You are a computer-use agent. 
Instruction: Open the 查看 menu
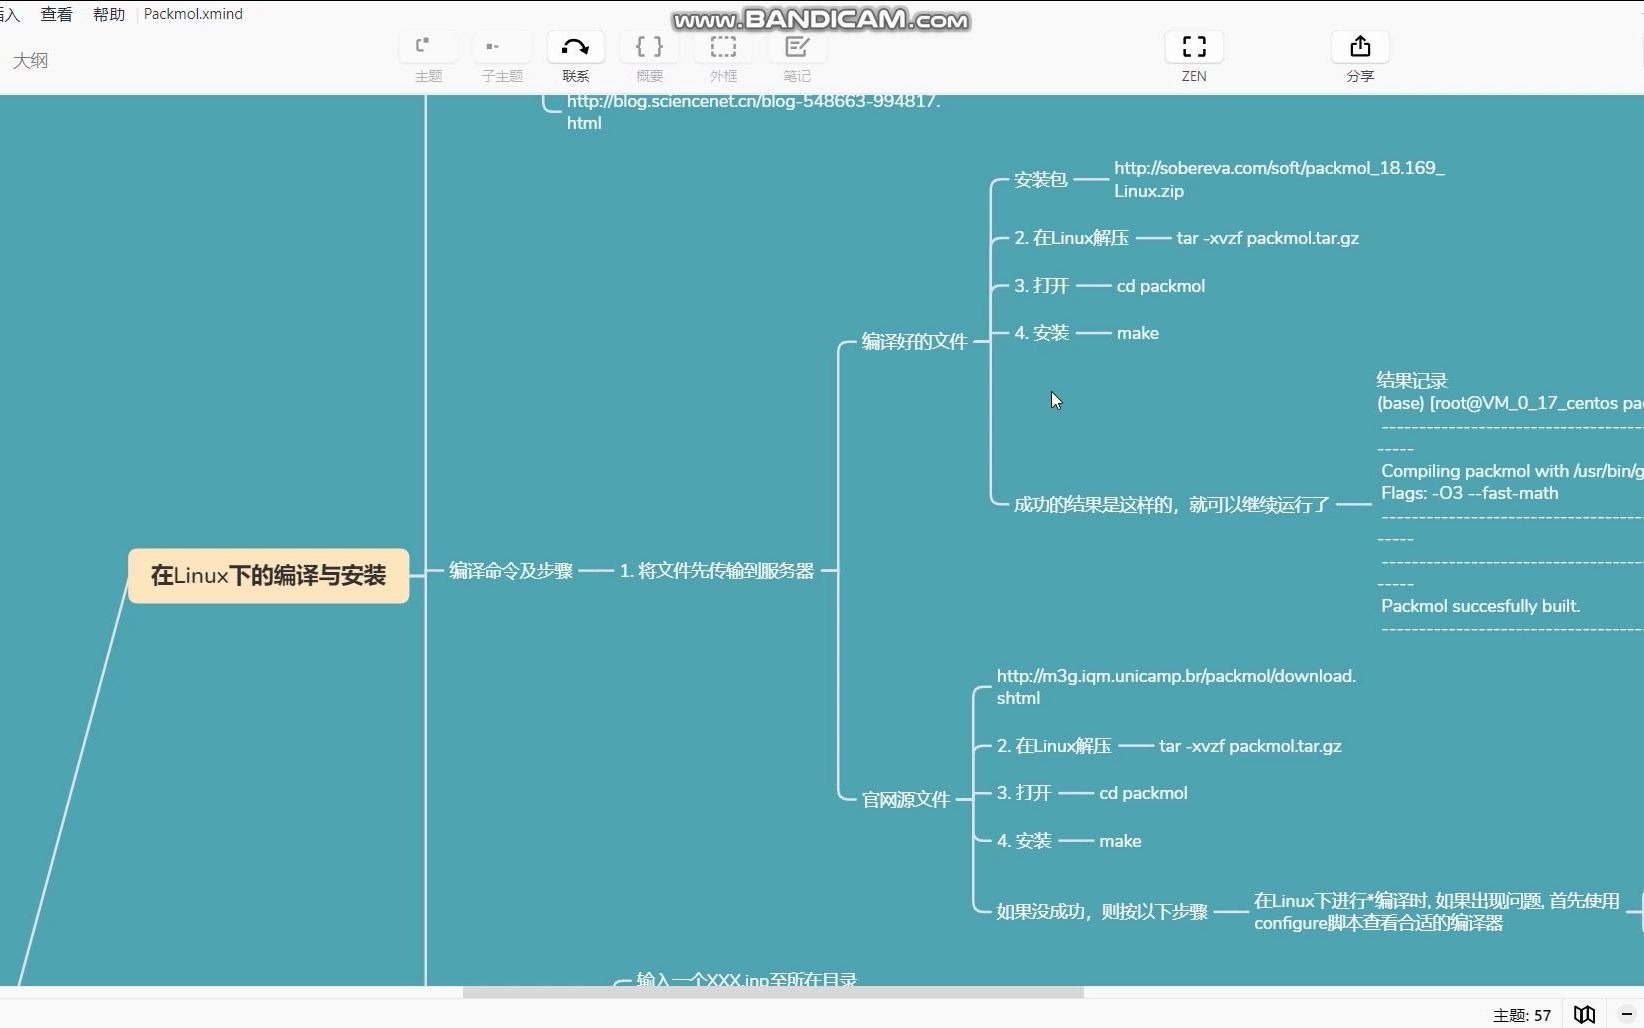coord(56,14)
